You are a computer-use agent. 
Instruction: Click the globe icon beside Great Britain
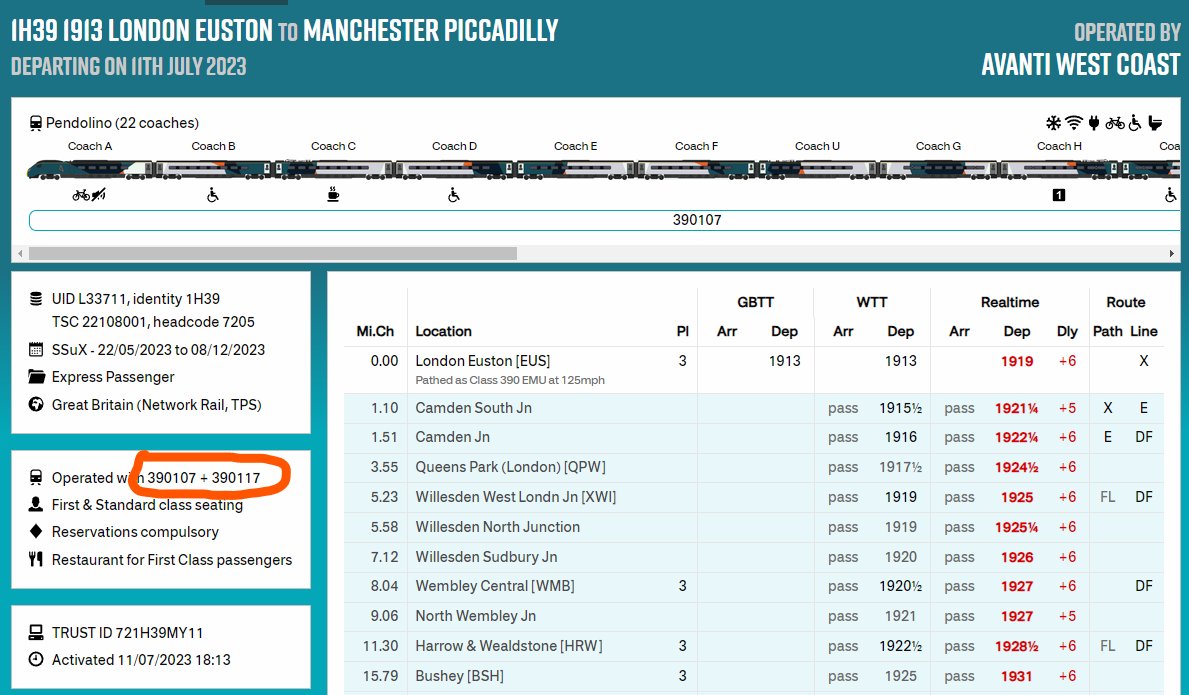[x=36, y=404]
